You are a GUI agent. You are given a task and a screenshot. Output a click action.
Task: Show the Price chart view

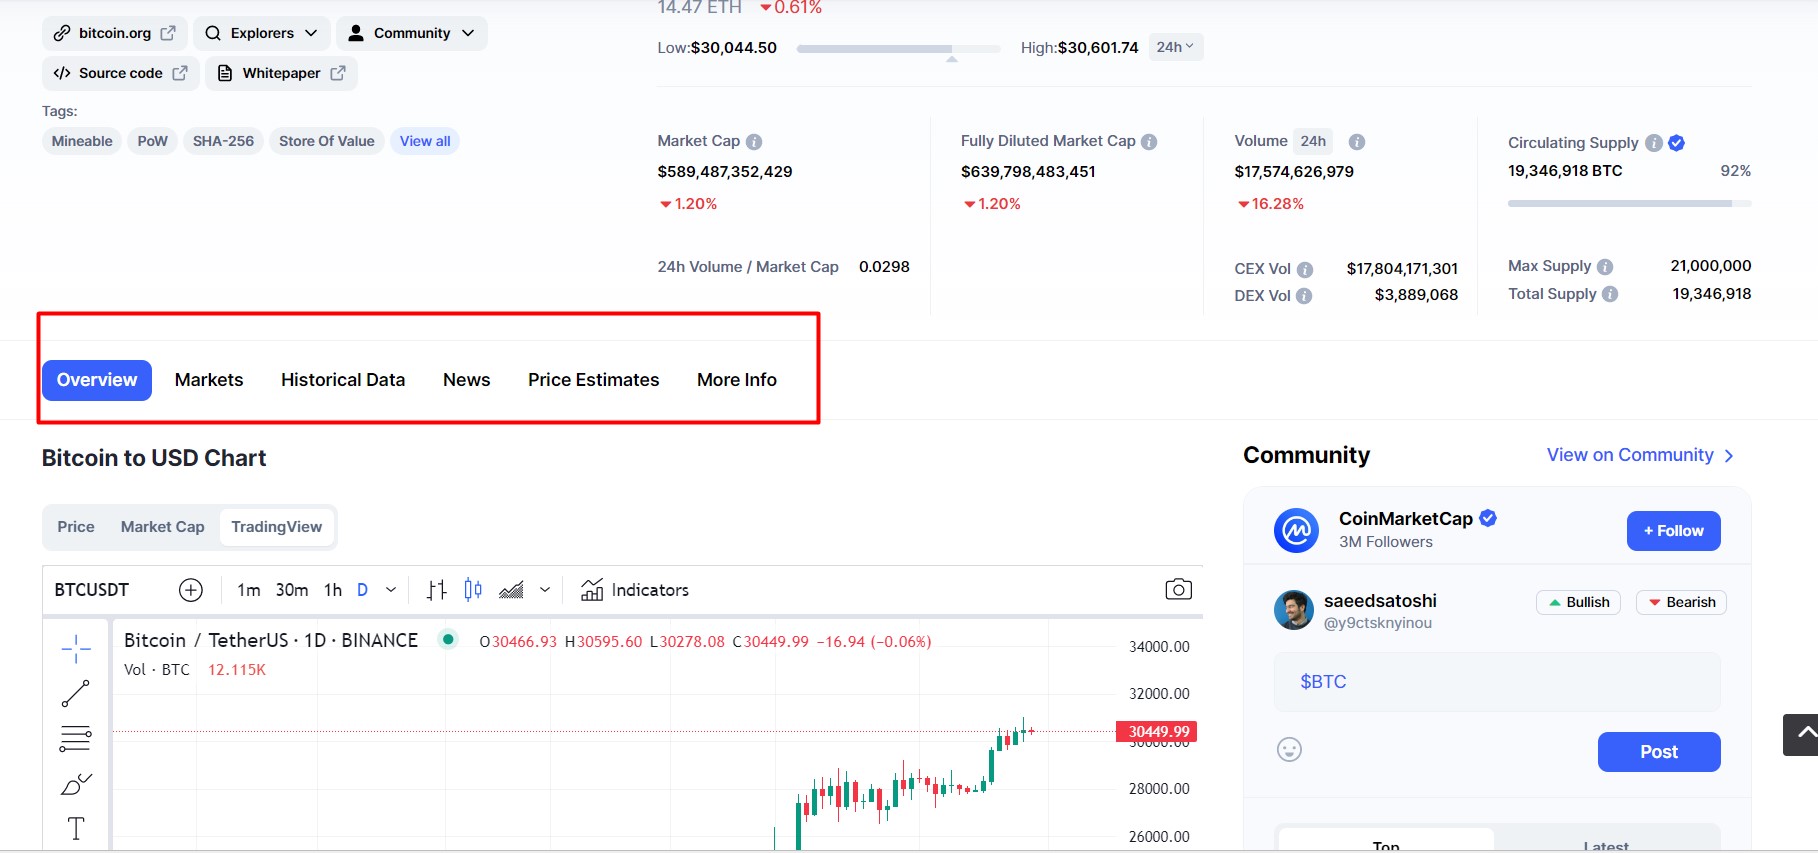(76, 527)
